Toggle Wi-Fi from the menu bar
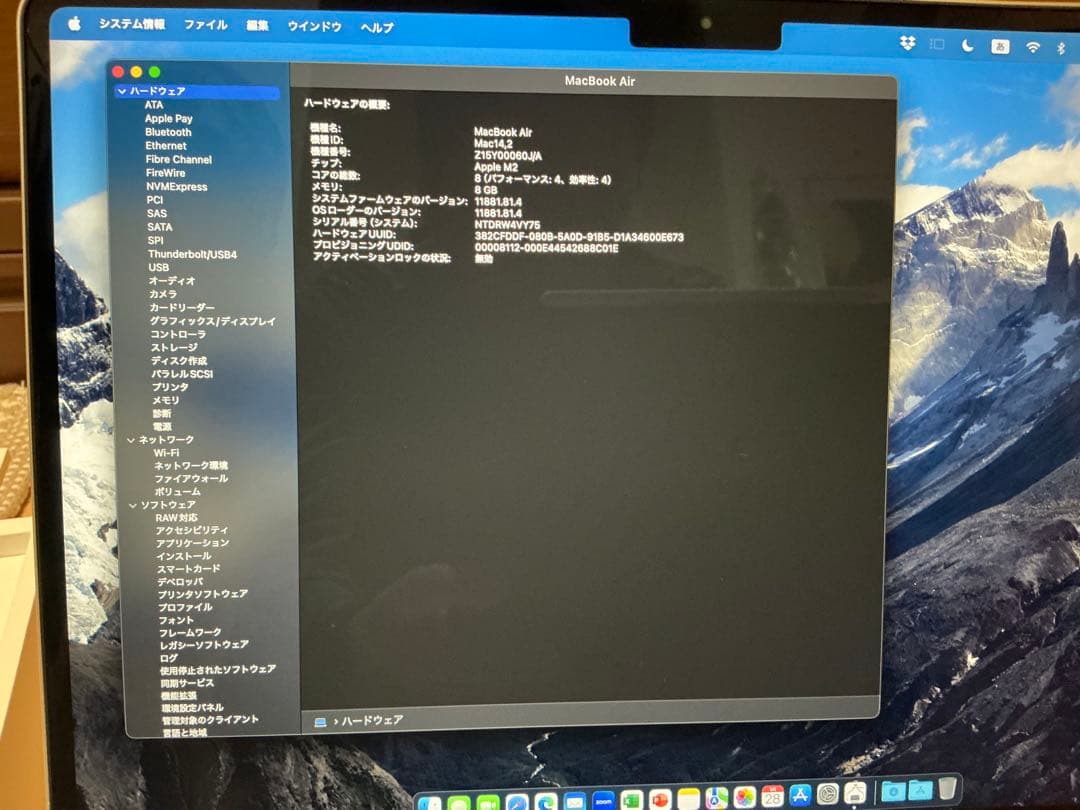The image size is (1080, 810). (1031, 45)
